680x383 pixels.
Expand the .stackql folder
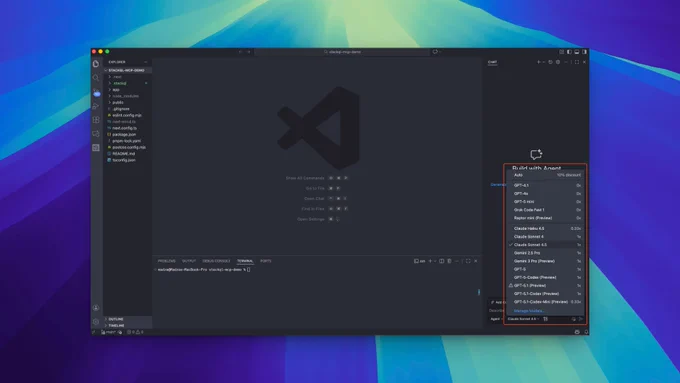coord(128,83)
